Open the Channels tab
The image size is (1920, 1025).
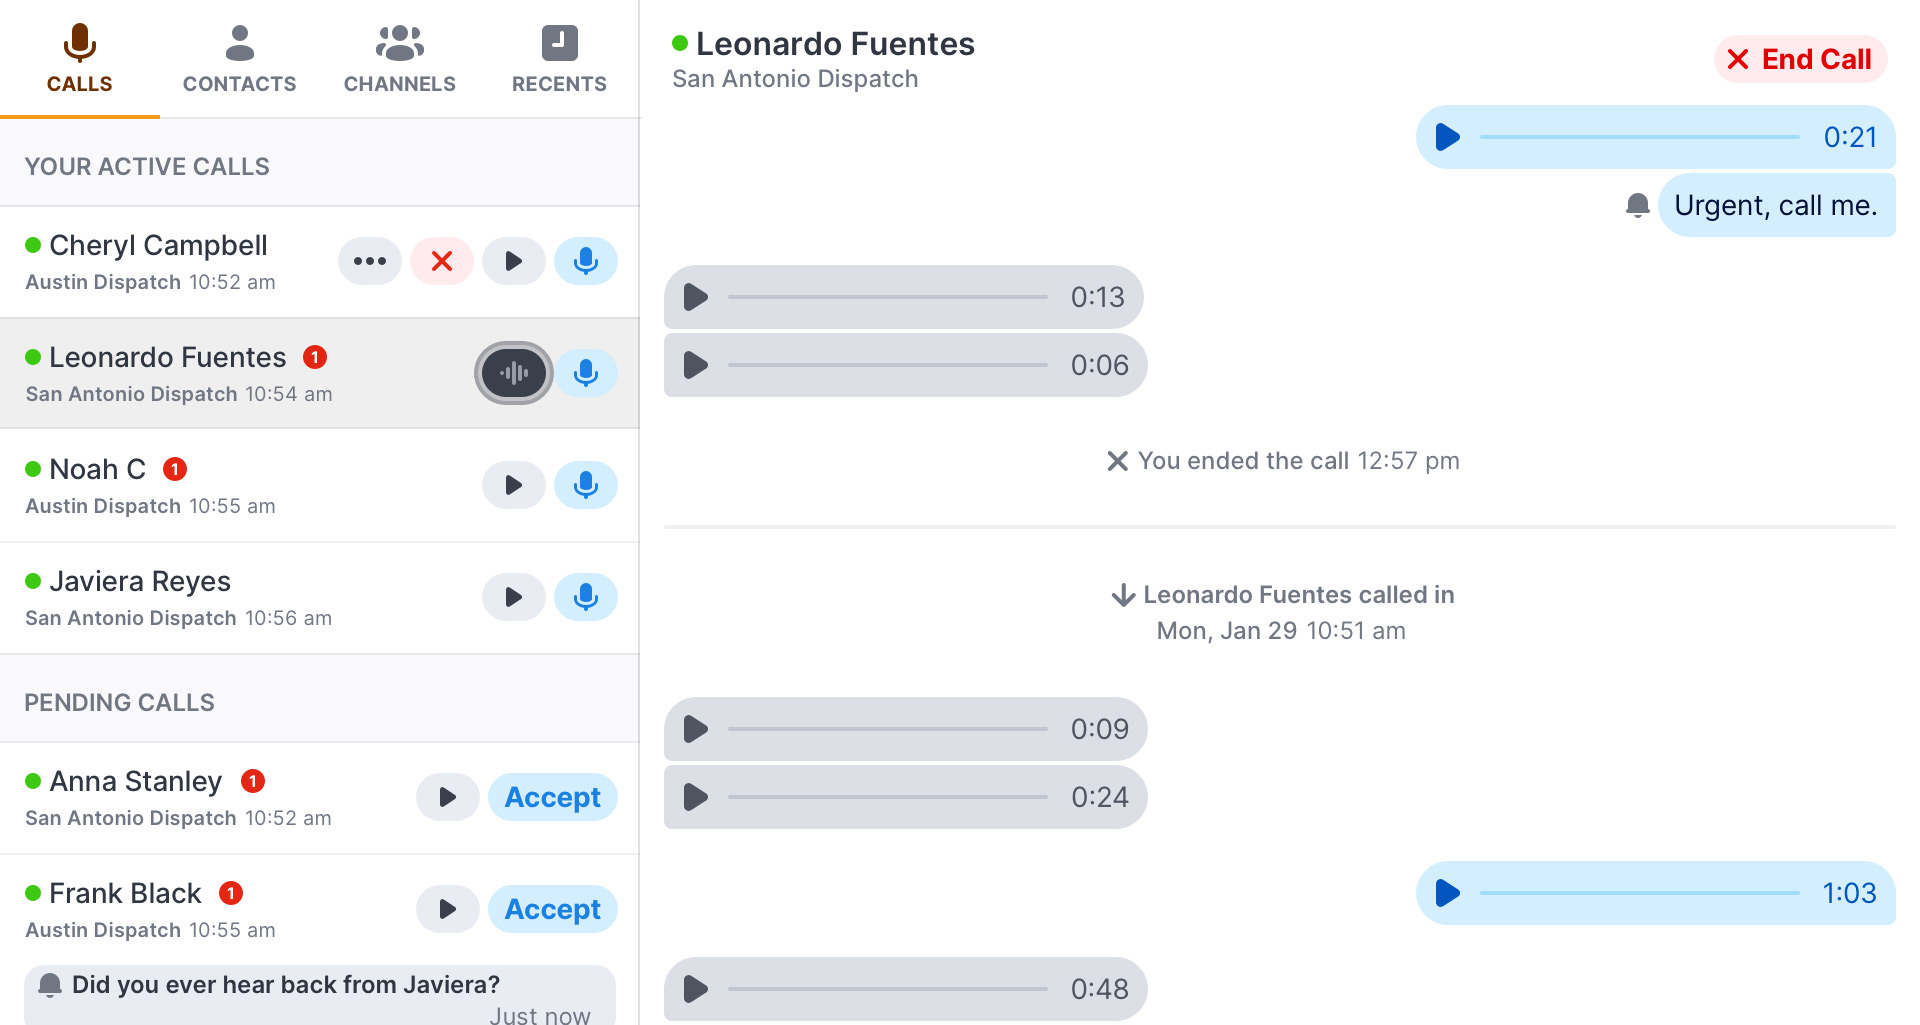coord(400,59)
